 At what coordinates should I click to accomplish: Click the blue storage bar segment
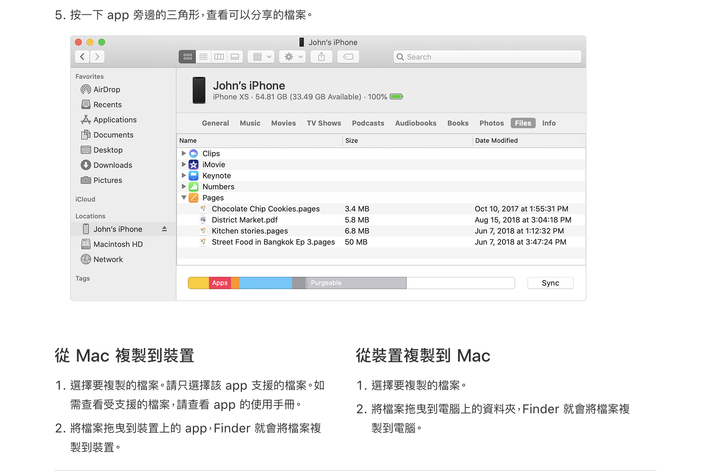click(x=265, y=283)
